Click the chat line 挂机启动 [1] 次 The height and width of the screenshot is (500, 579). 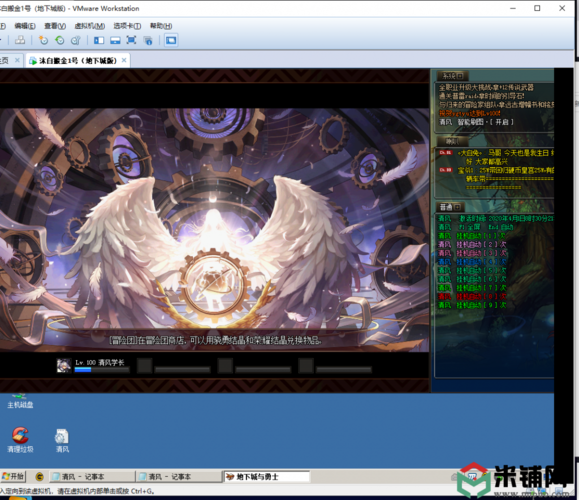click(472, 236)
